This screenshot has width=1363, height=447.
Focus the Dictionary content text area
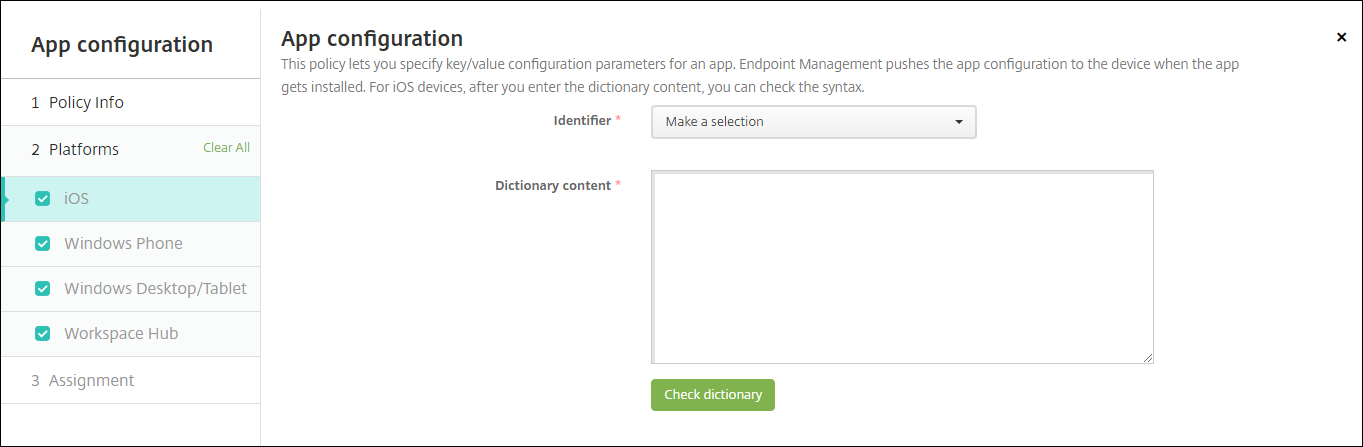coord(902,267)
